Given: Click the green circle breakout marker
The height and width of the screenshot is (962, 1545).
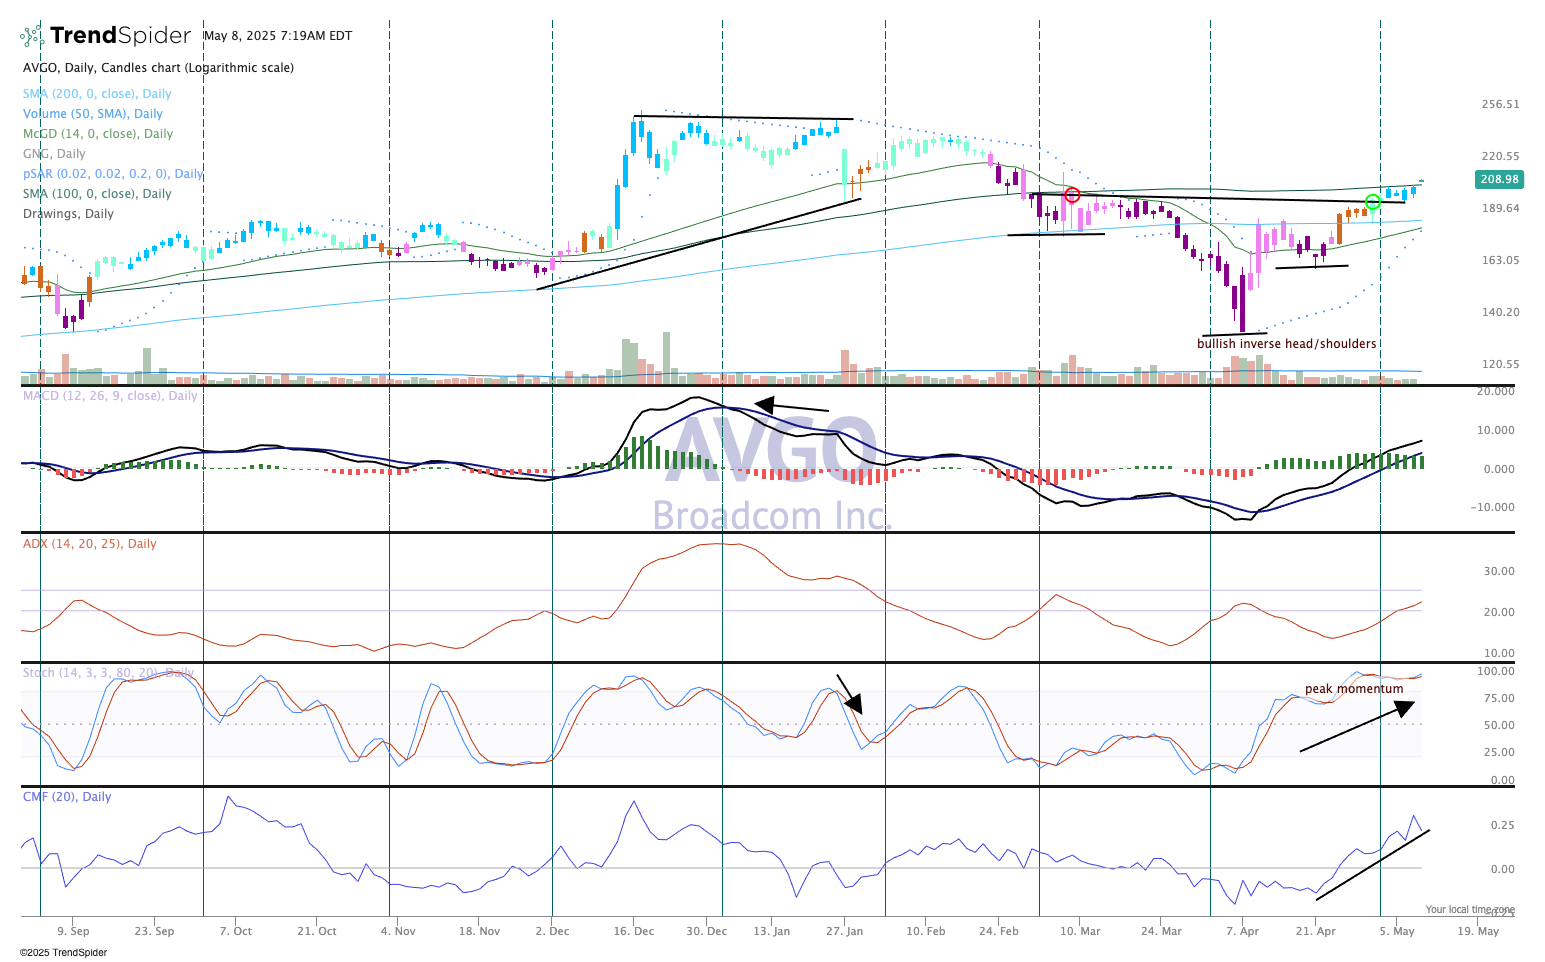Looking at the screenshot, I should point(1373,202).
